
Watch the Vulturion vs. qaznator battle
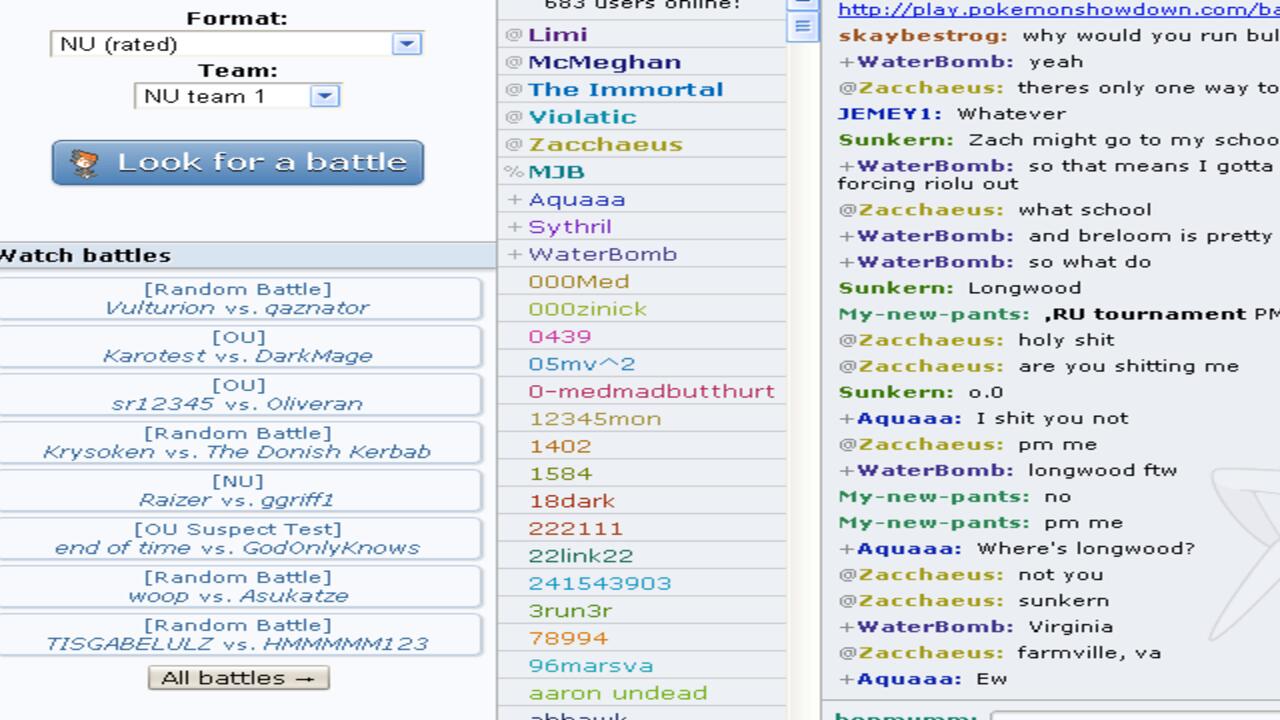pos(238,299)
